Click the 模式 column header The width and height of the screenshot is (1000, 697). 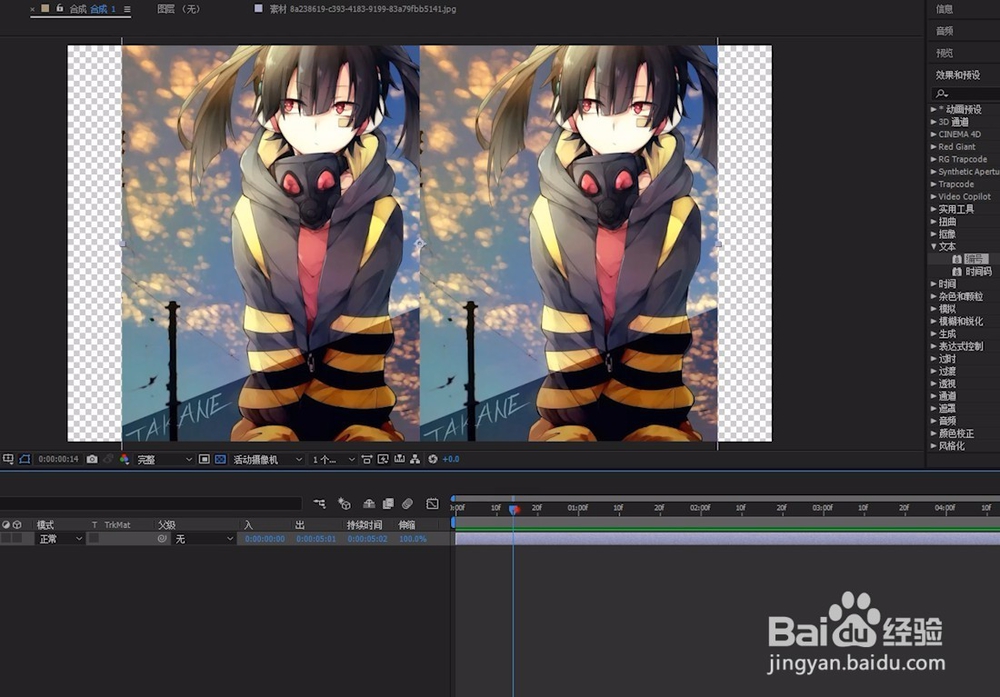45,525
